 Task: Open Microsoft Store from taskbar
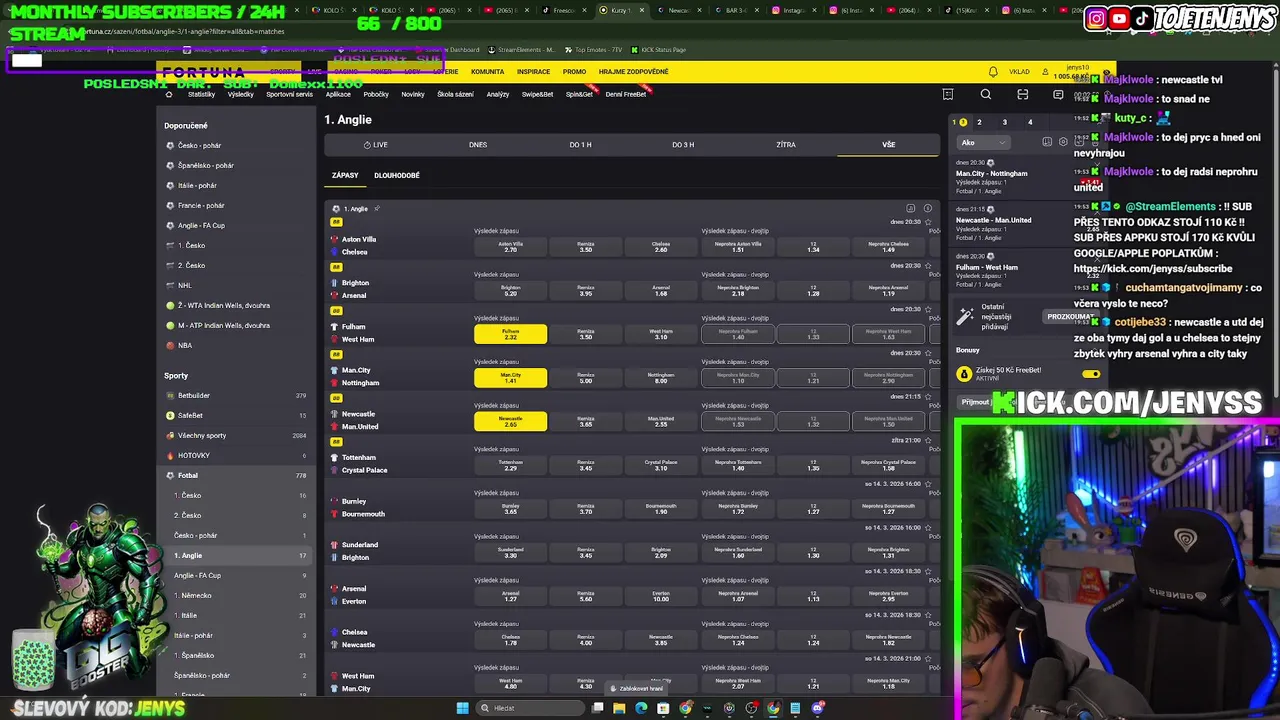[663, 708]
